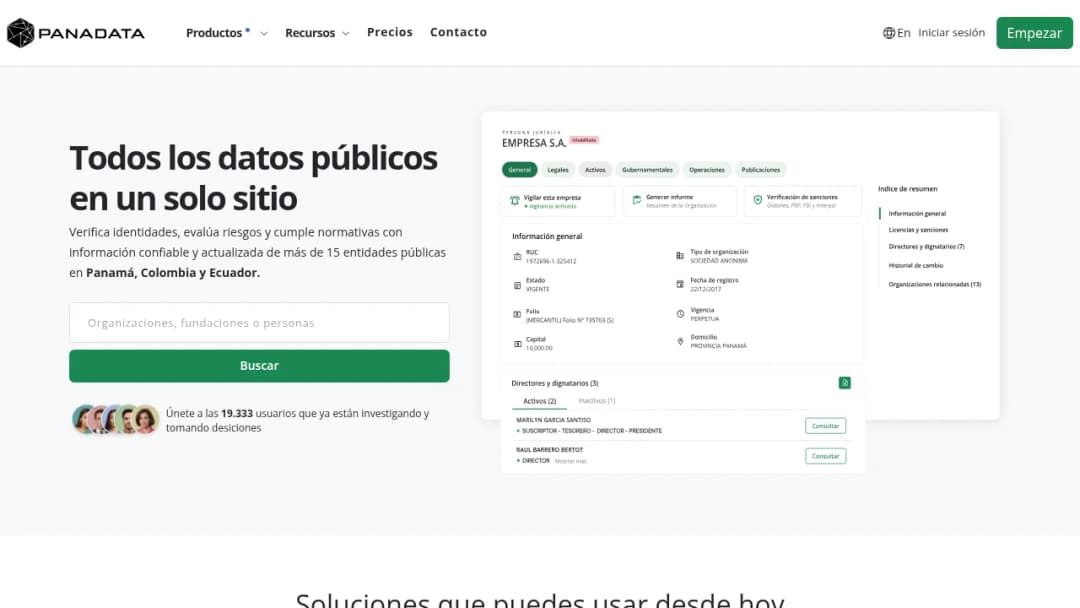Click the Tipo de organización building icon

tap(680, 255)
